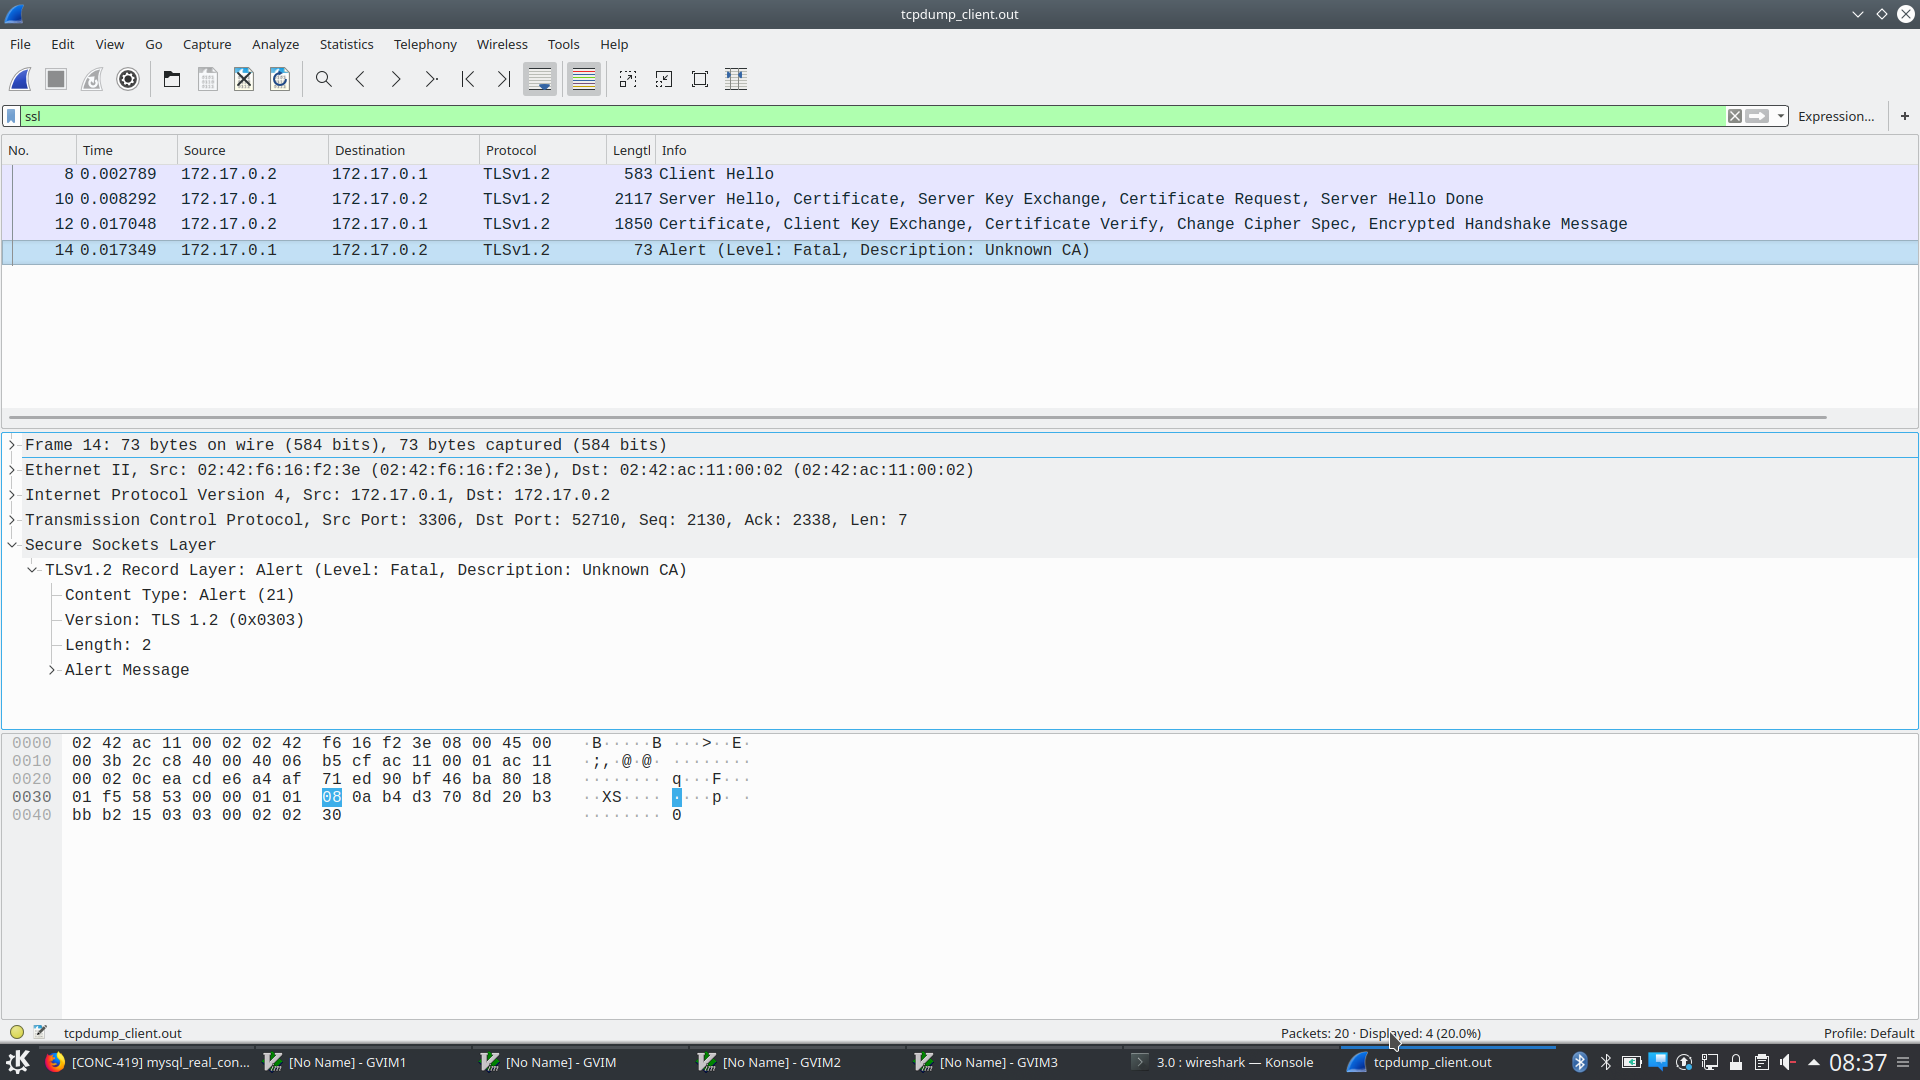Click the resize columns icon

[736, 80]
